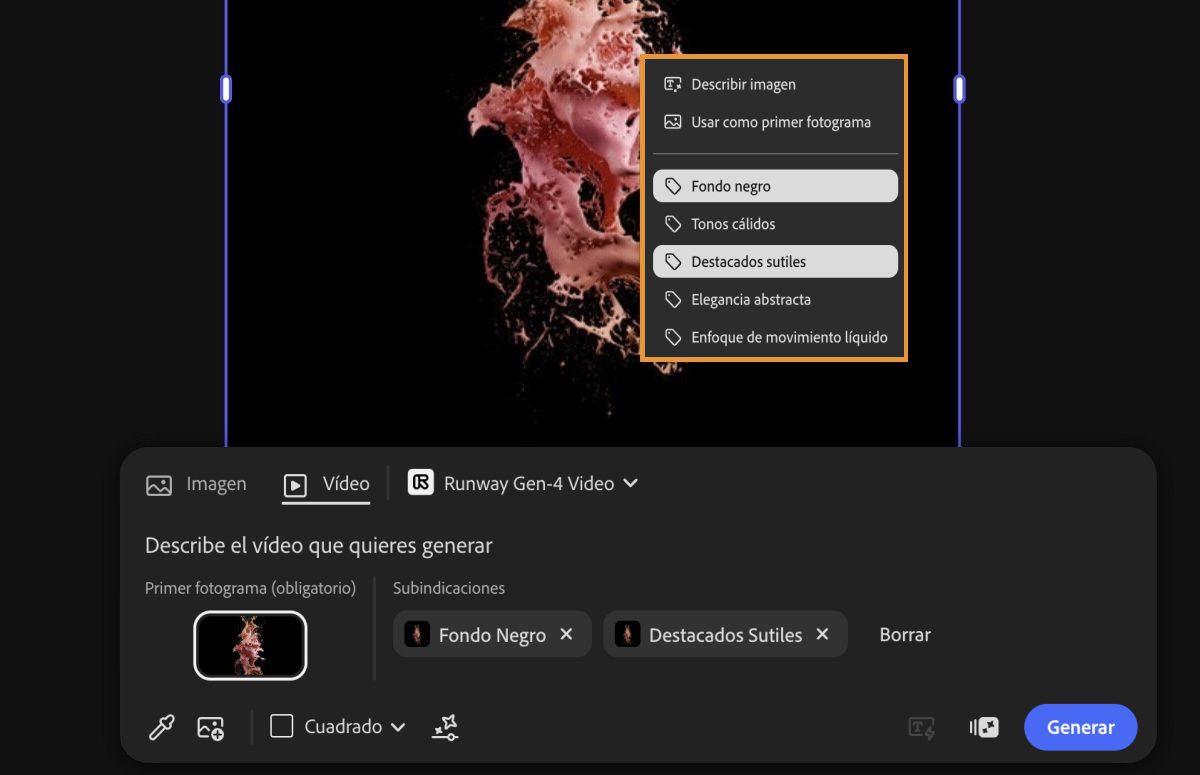Select the eyedropper icon in bottom toolbar
The height and width of the screenshot is (775, 1200).
click(x=161, y=727)
